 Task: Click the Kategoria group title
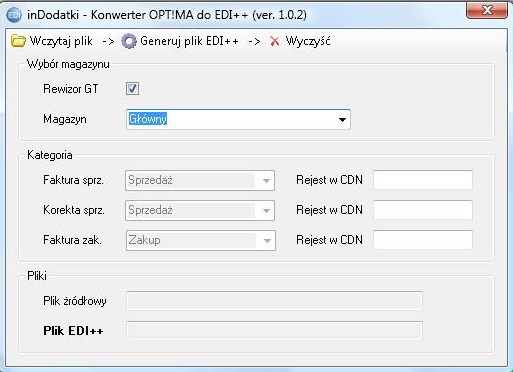point(50,155)
